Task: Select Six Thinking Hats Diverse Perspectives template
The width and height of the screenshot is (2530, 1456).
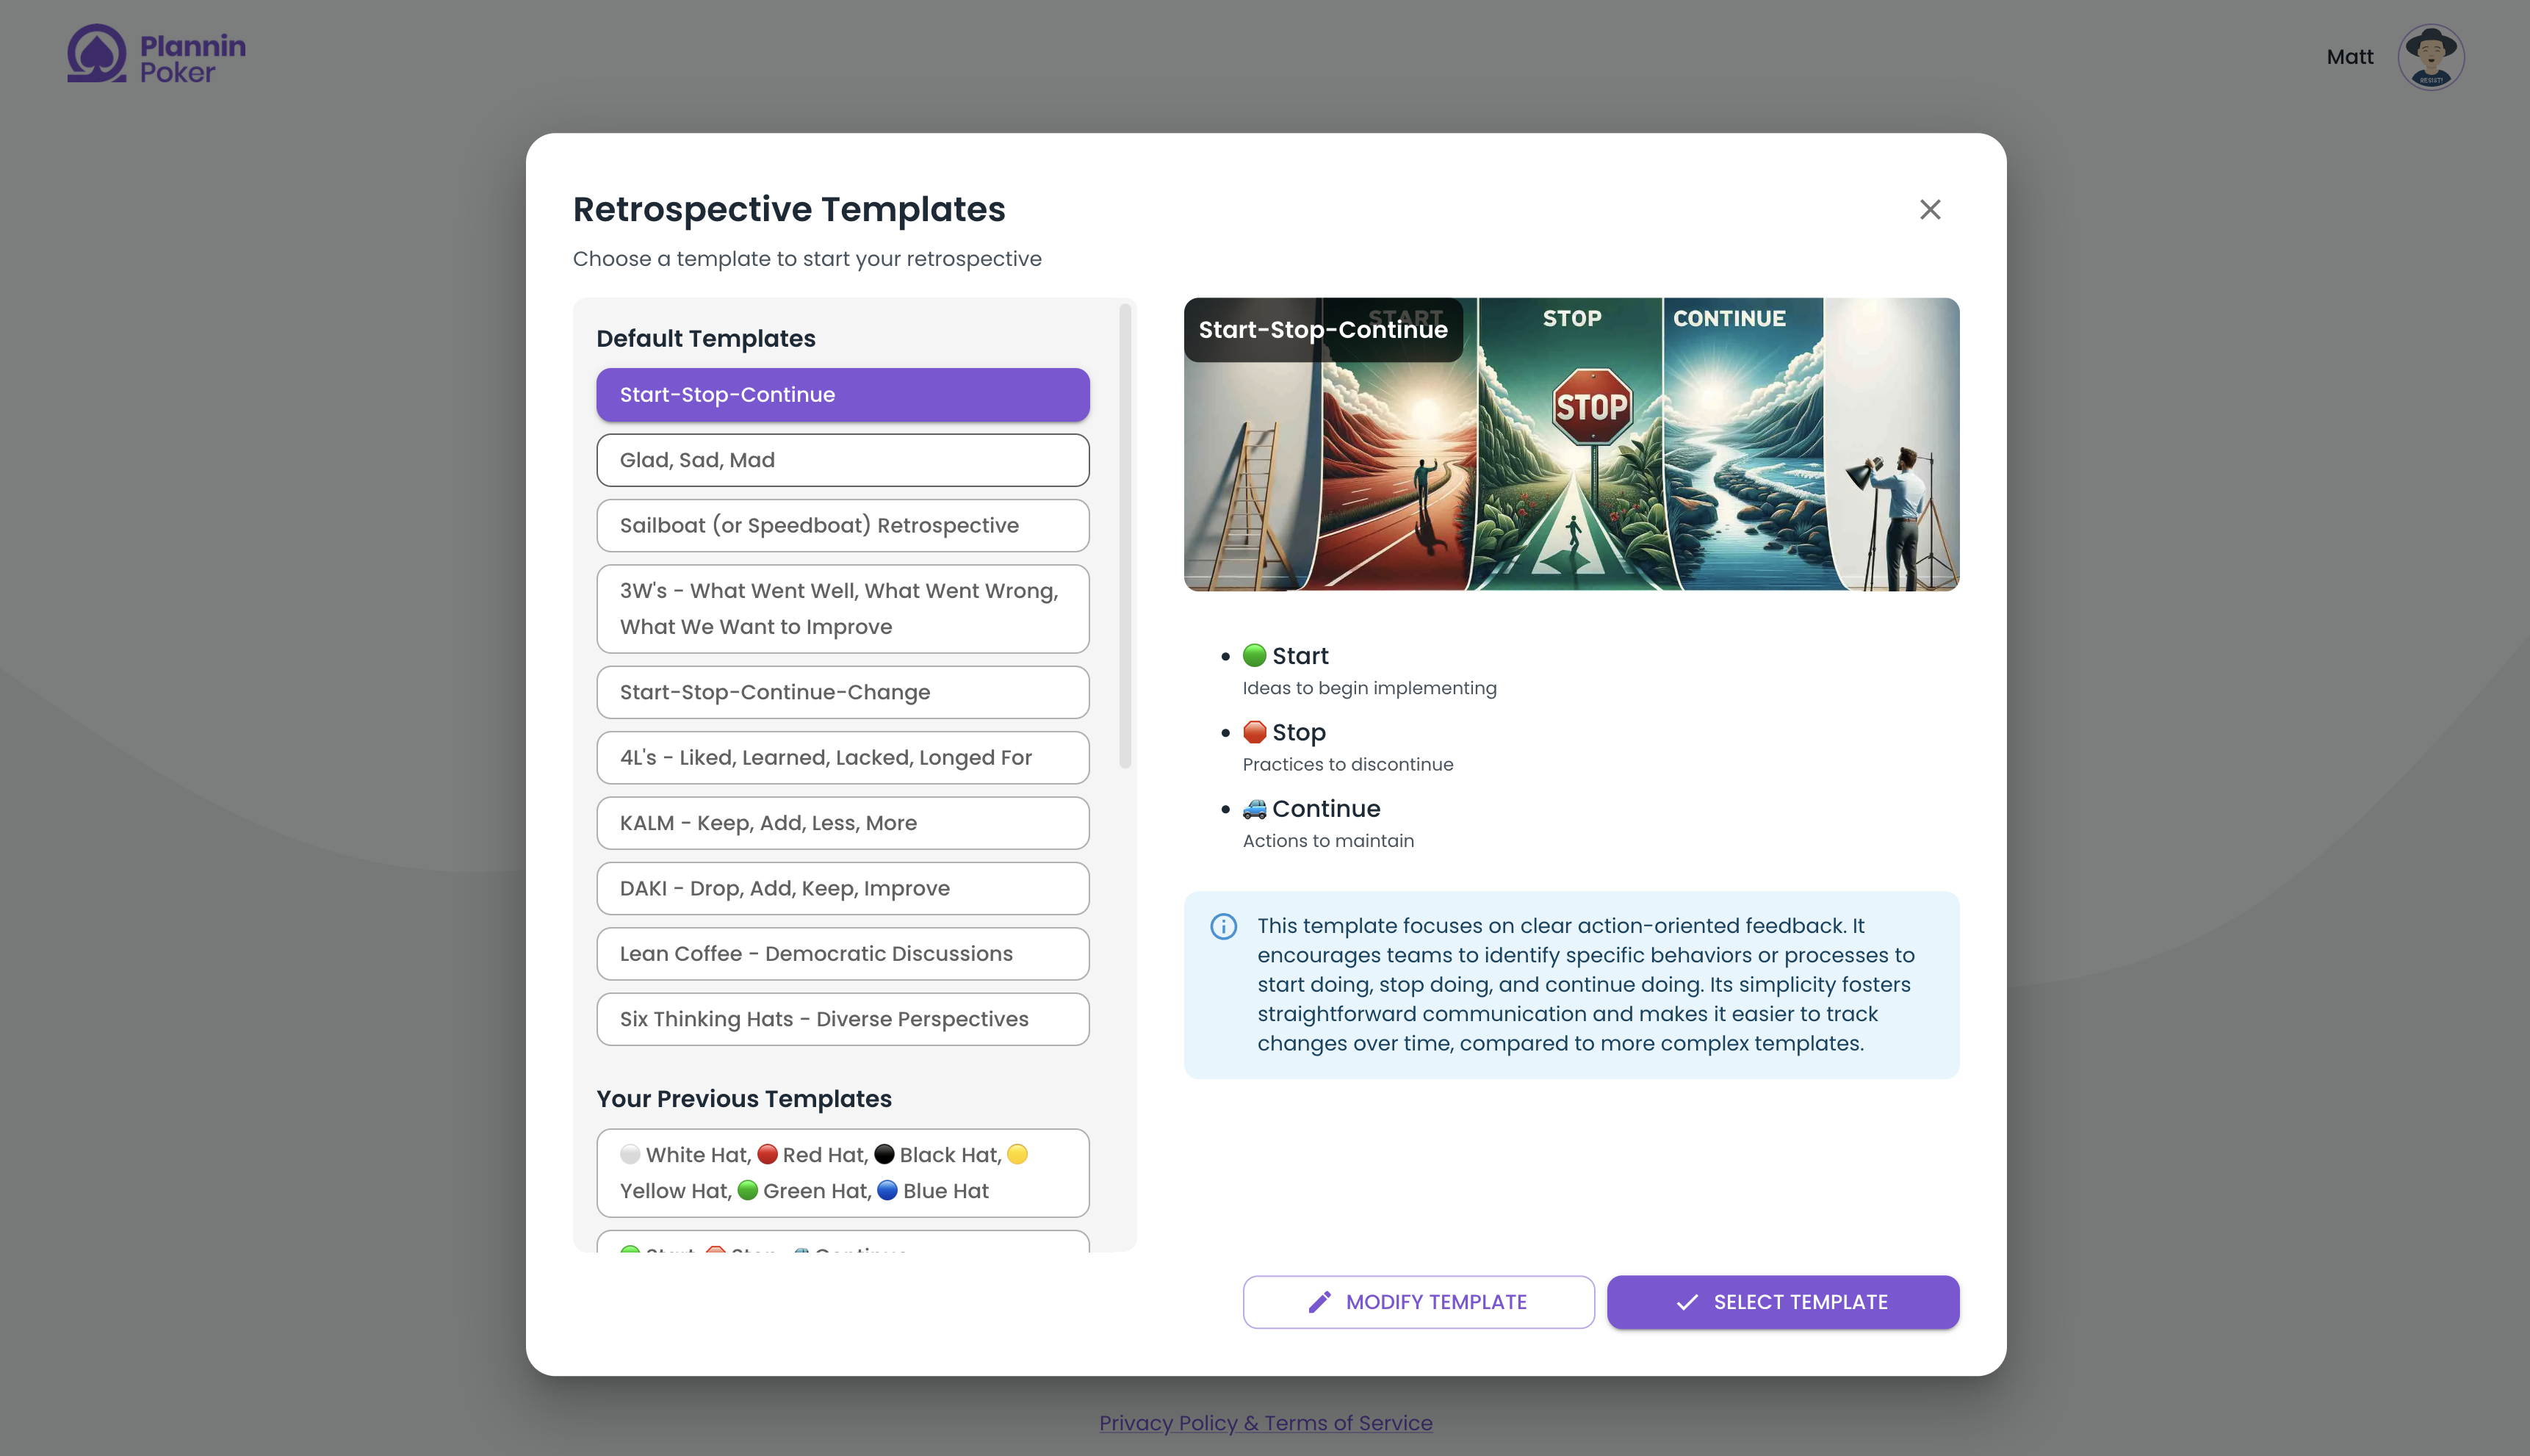Action: (843, 1019)
